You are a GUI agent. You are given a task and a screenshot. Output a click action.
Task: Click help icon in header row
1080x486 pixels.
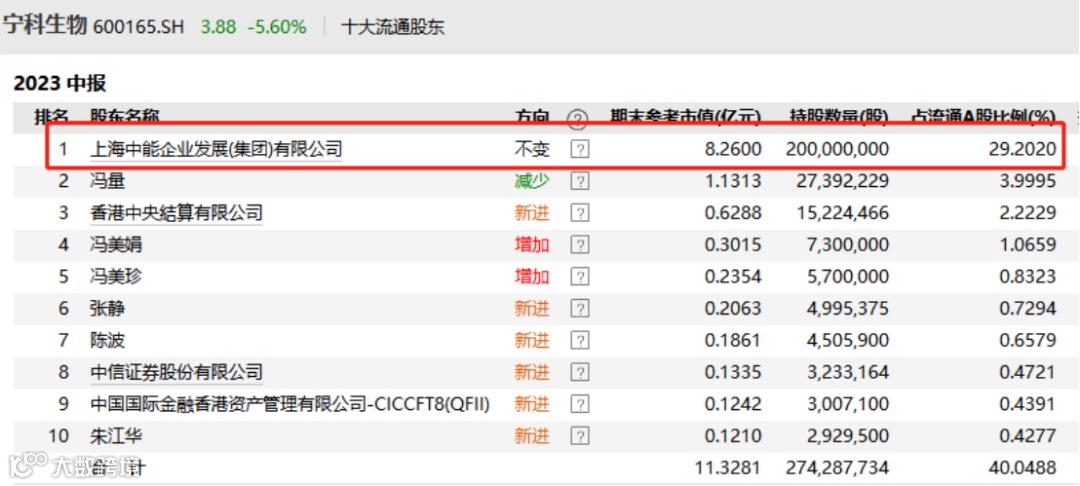(x=577, y=120)
